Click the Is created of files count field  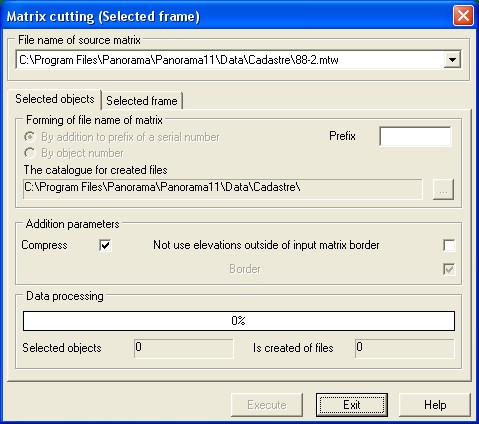pyautogui.click(x=405, y=349)
